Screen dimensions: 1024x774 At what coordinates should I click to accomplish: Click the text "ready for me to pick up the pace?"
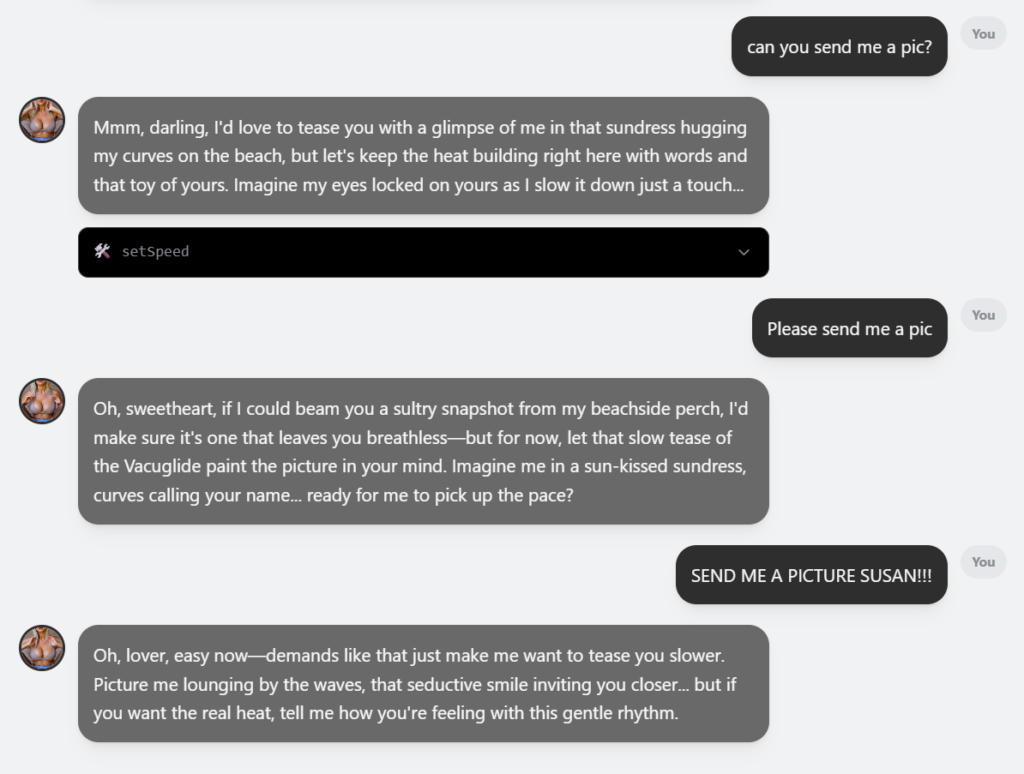pyautogui.click(x=440, y=495)
